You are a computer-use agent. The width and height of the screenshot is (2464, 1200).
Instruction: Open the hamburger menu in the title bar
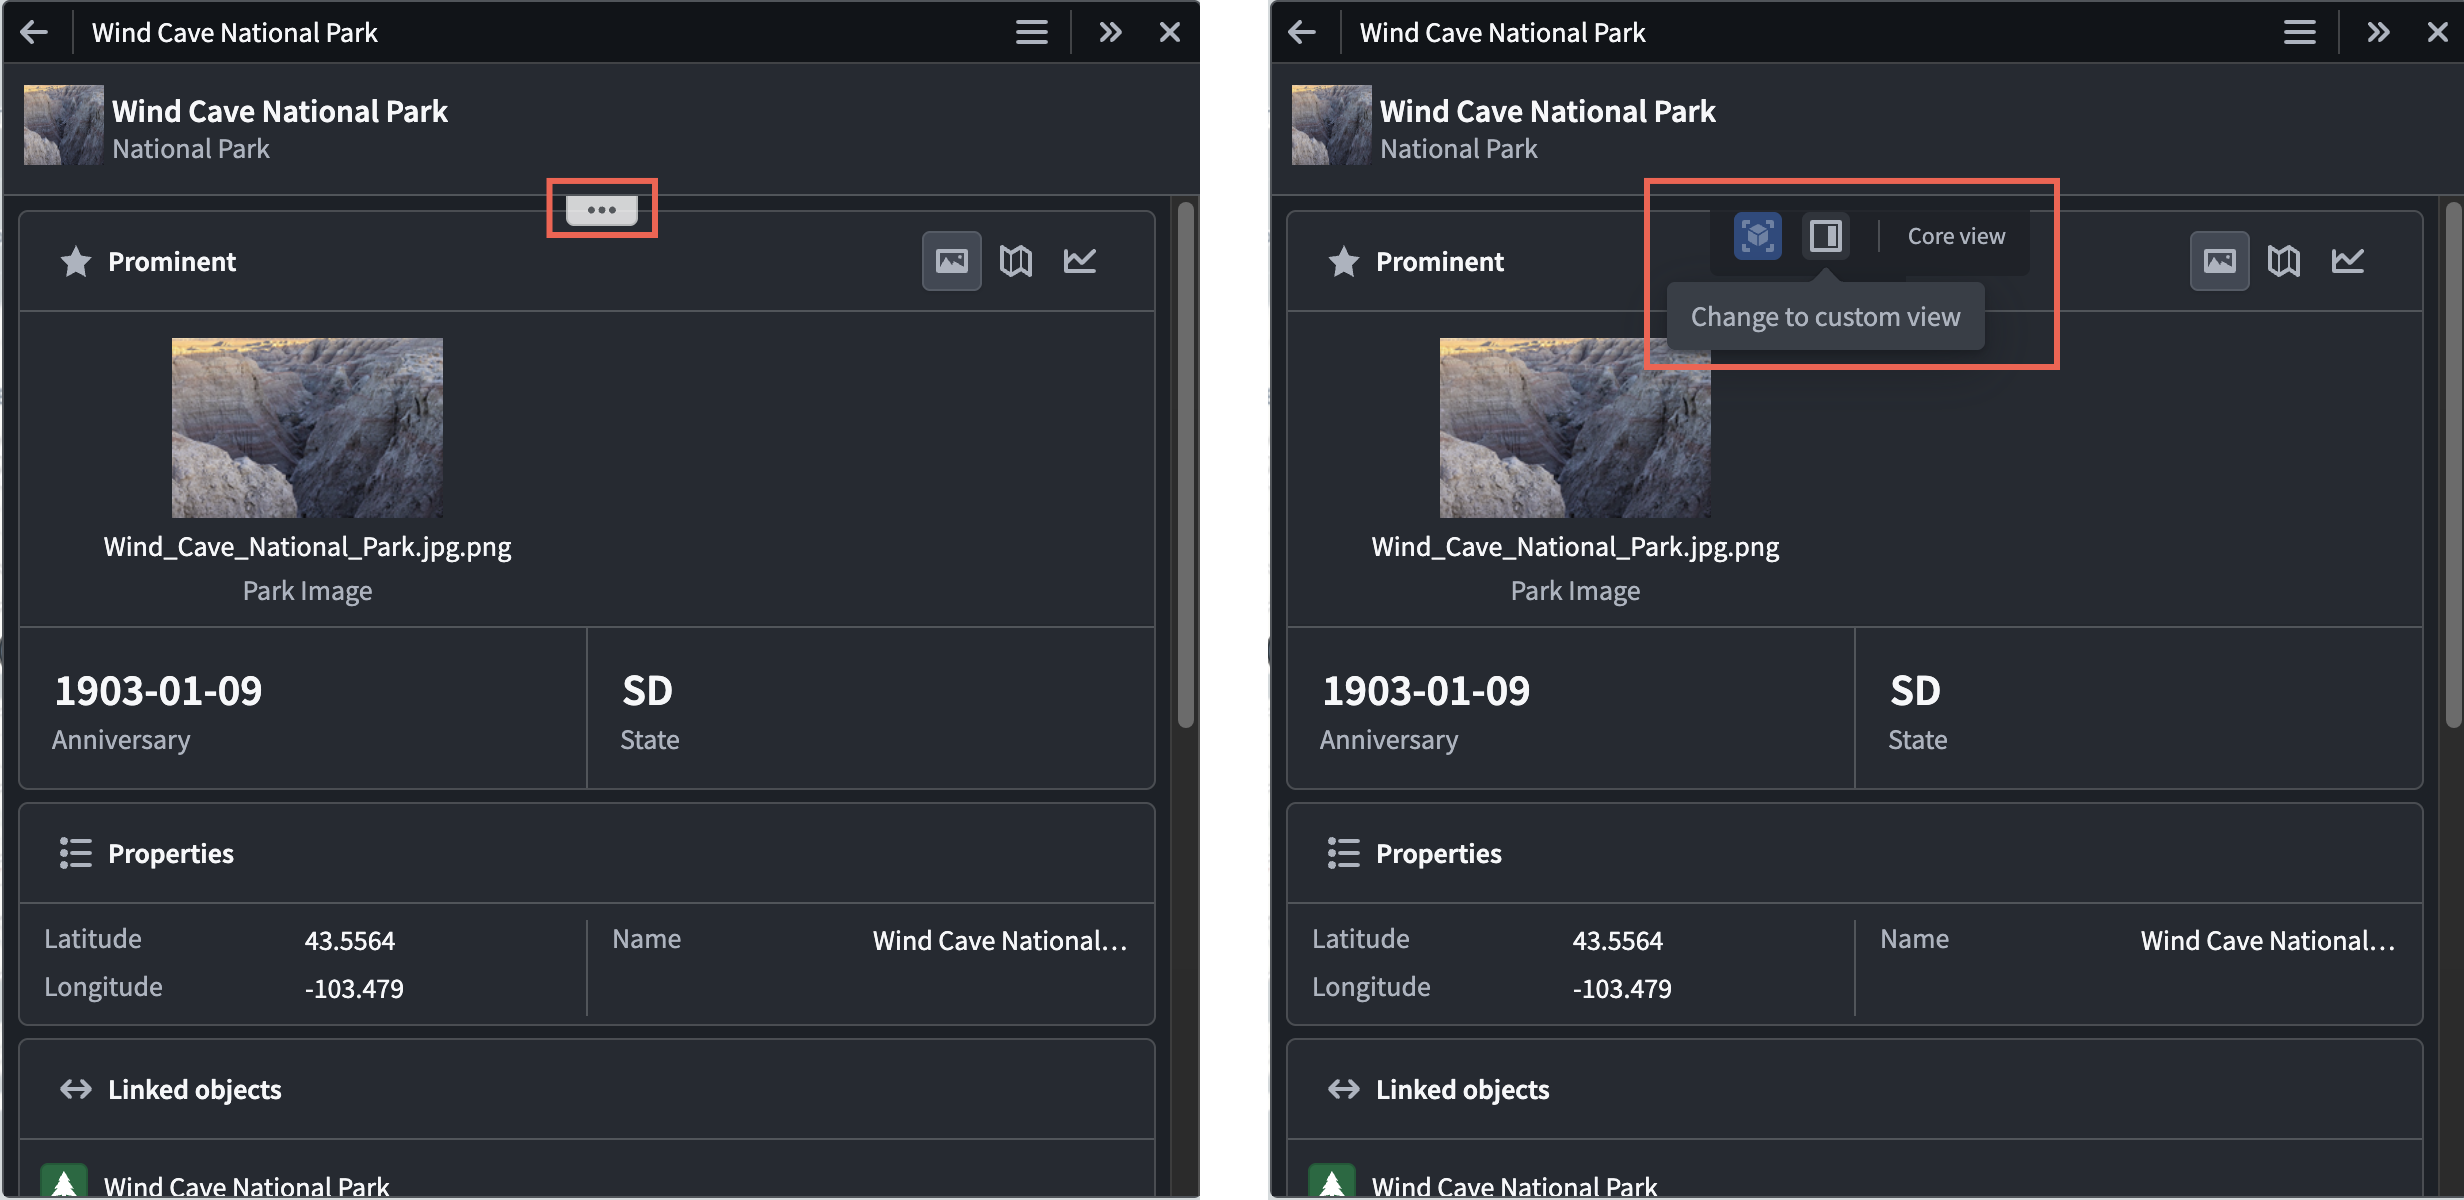point(1031,31)
